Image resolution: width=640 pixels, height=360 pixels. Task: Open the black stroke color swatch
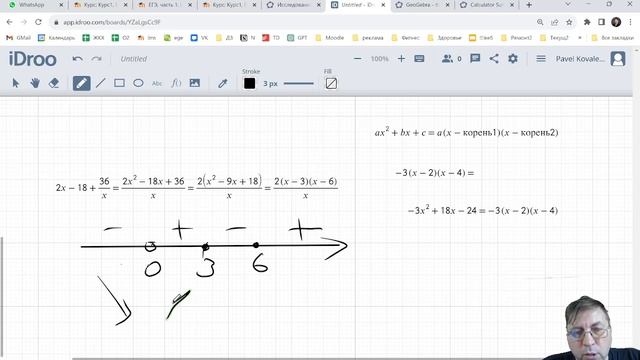[x=249, y=83]
